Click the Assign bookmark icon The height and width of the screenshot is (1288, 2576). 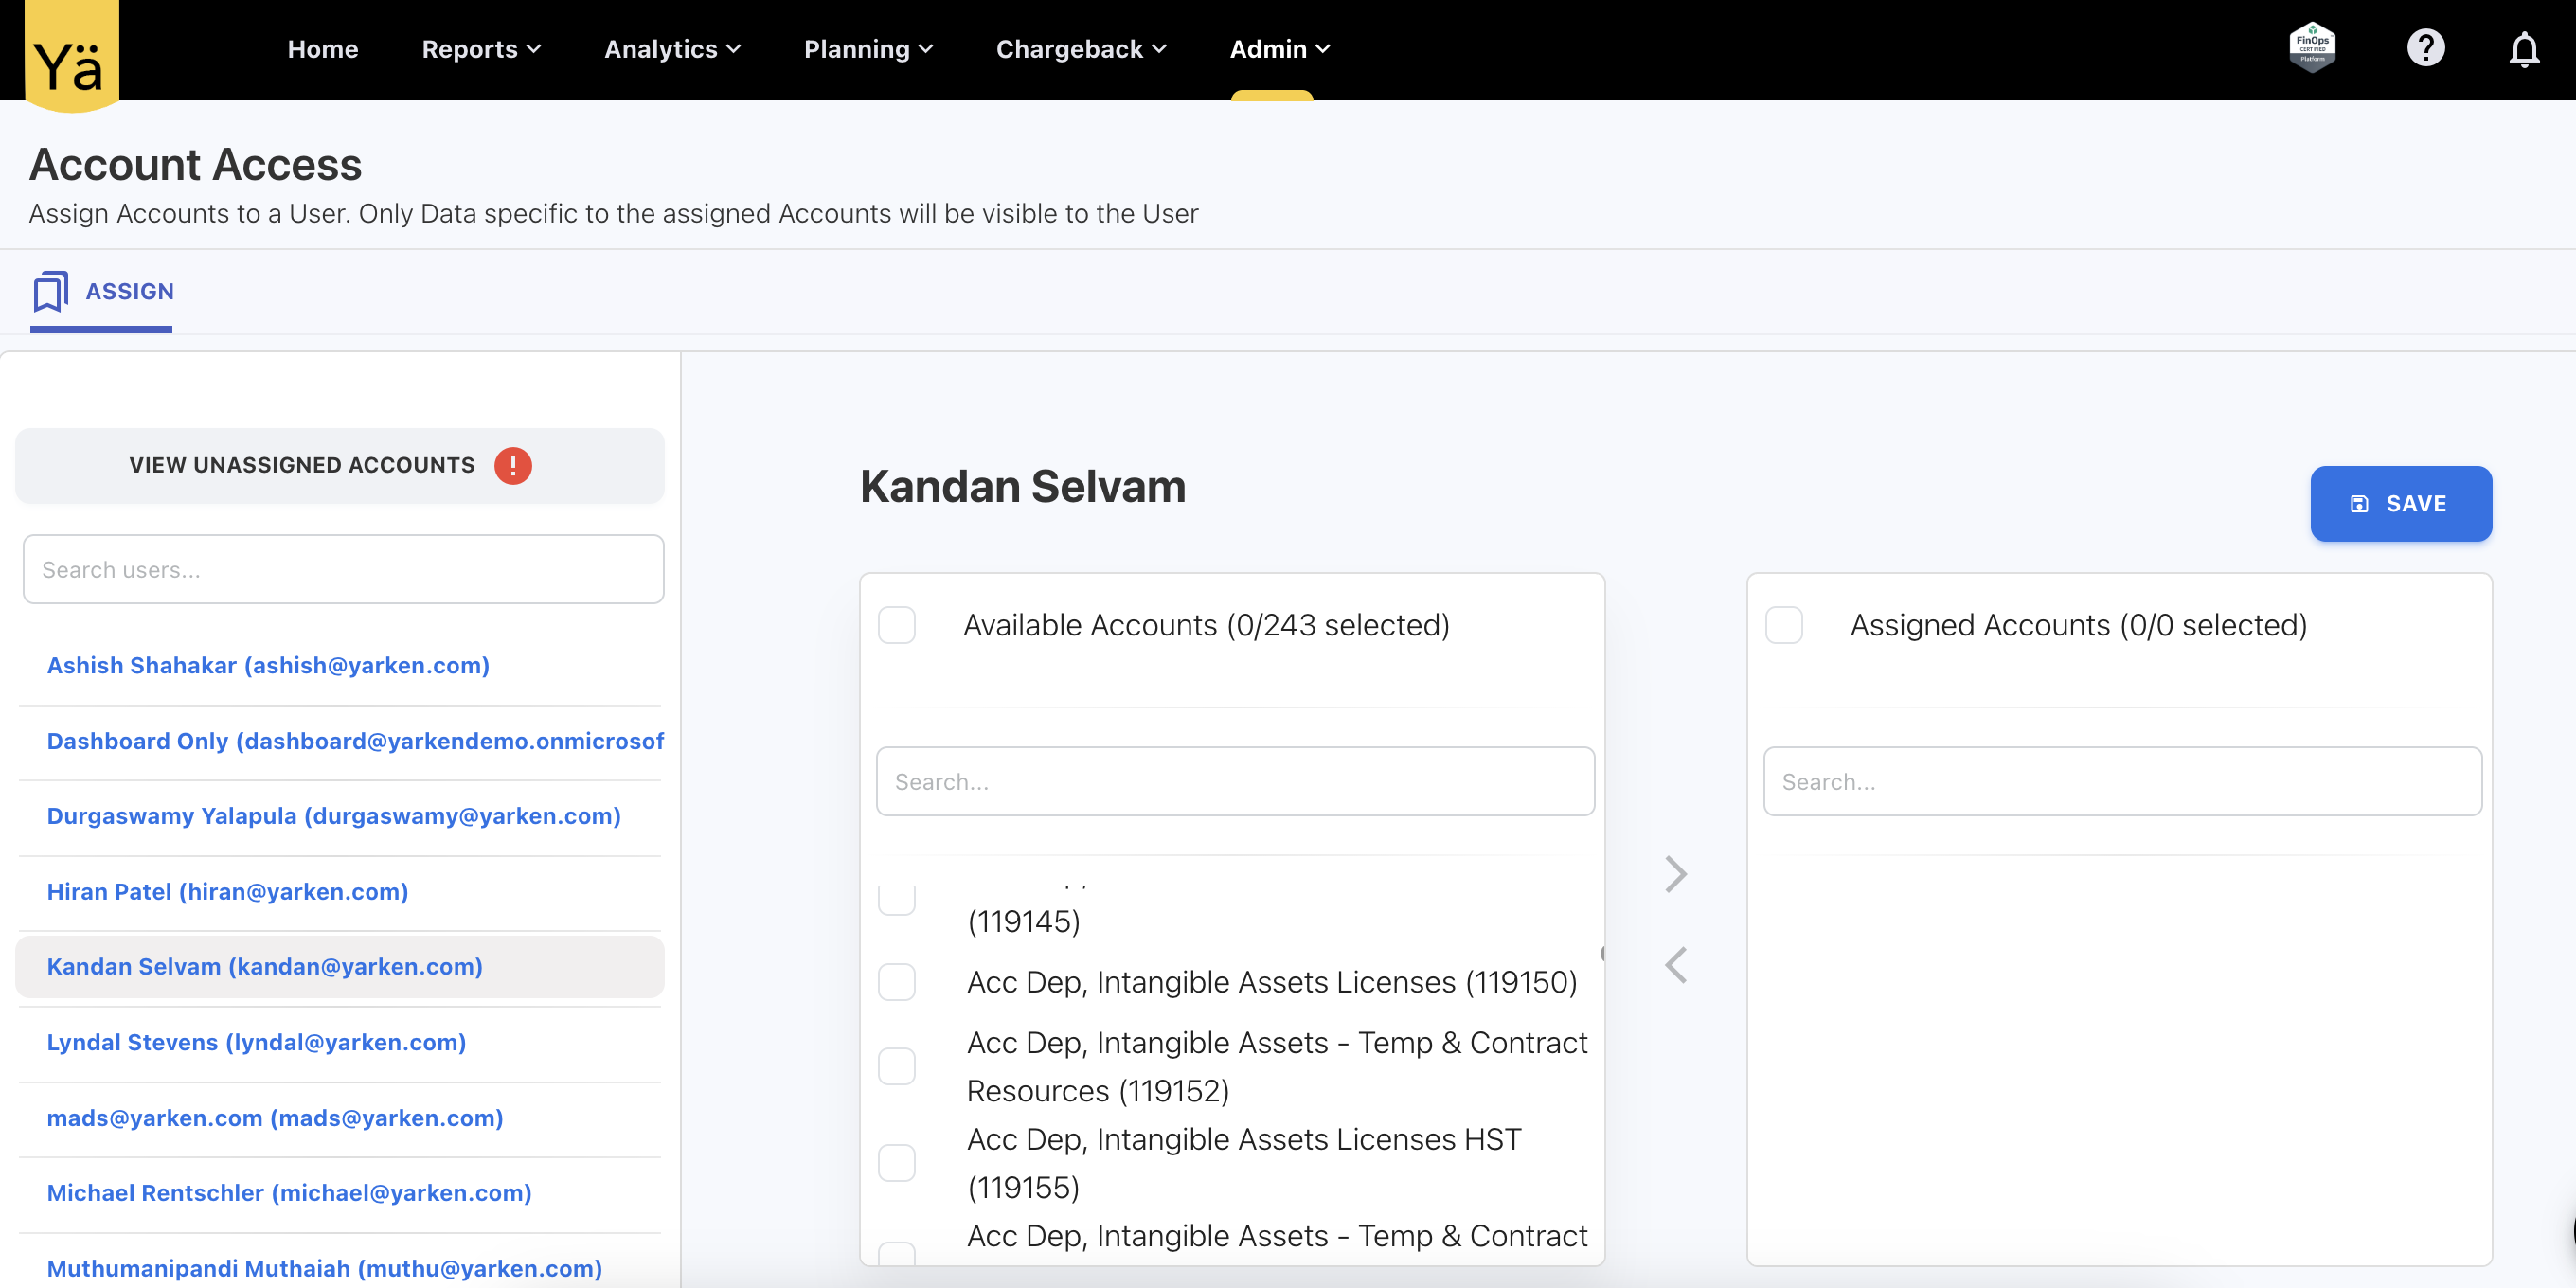(x=50, y=291)
